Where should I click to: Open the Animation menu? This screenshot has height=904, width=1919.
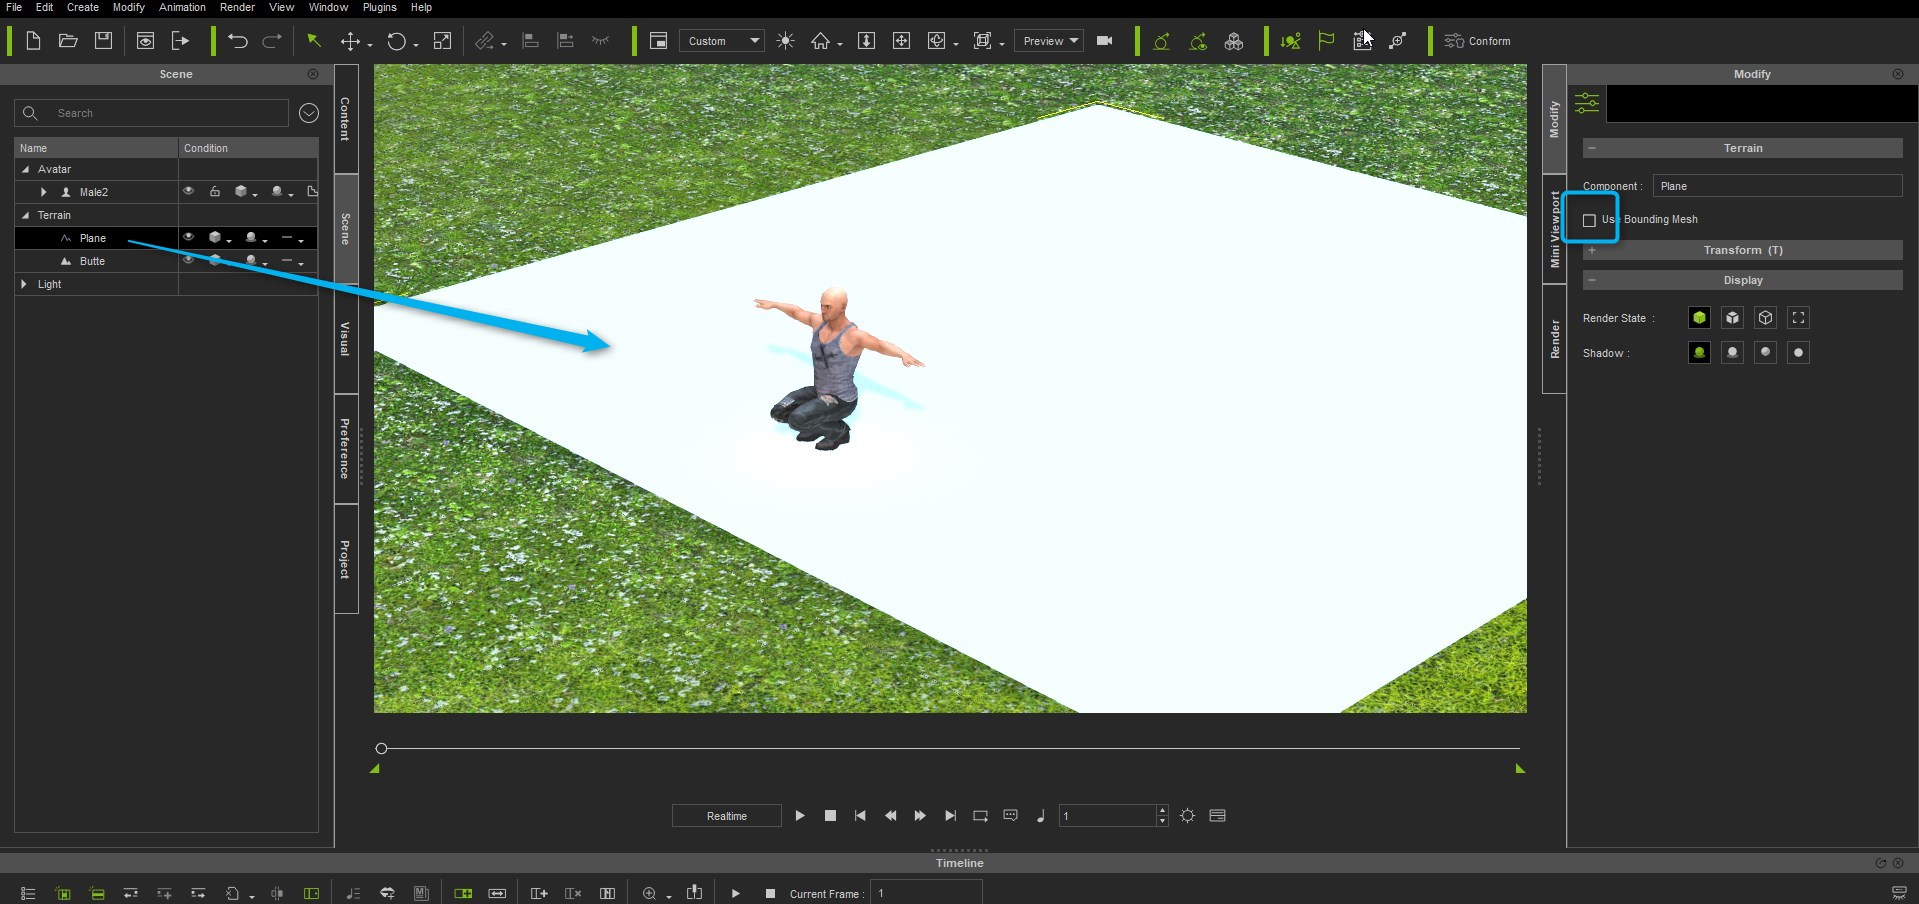tap(182, 7)
